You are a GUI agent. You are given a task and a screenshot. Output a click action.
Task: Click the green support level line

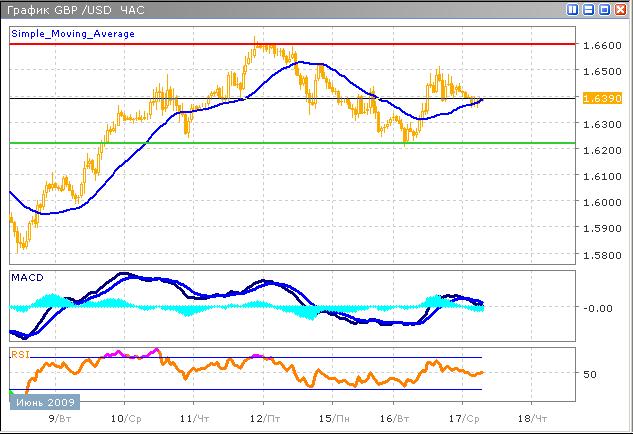coord(300,143)
